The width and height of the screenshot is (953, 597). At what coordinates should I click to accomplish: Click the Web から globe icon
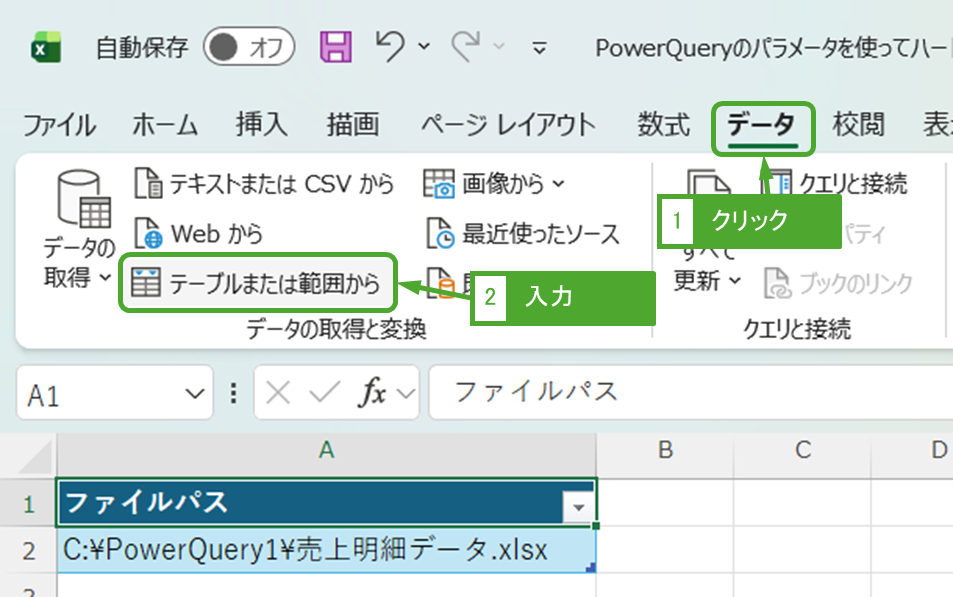pos(148,235)
